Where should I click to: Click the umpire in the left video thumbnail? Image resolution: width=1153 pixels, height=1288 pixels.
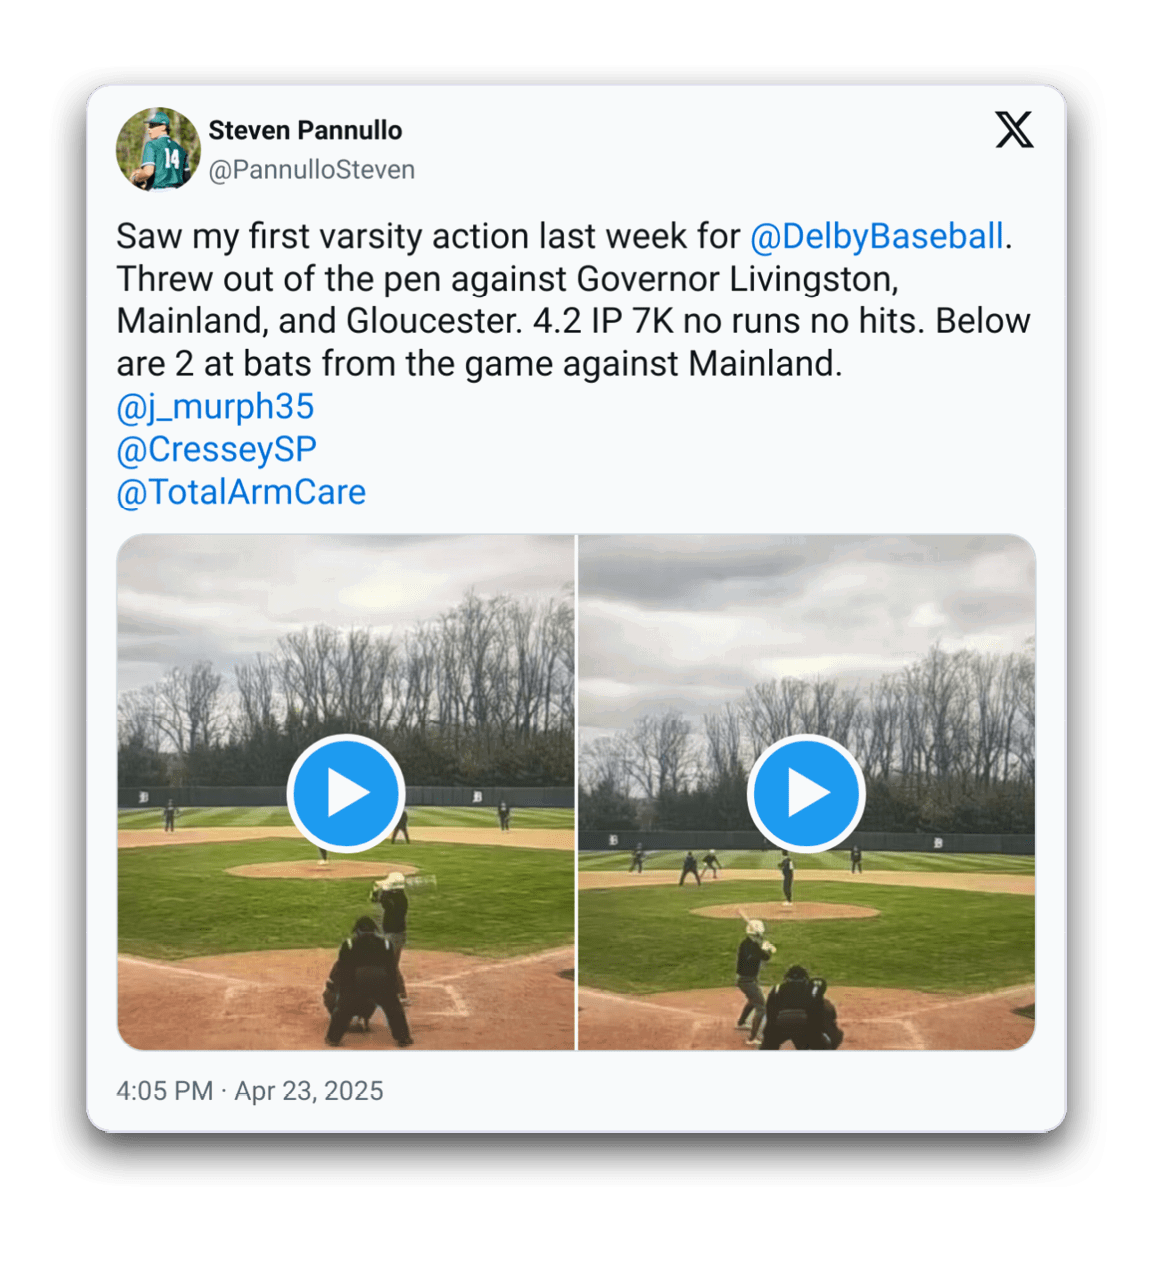pyautogui.click(x=367, y=983)
